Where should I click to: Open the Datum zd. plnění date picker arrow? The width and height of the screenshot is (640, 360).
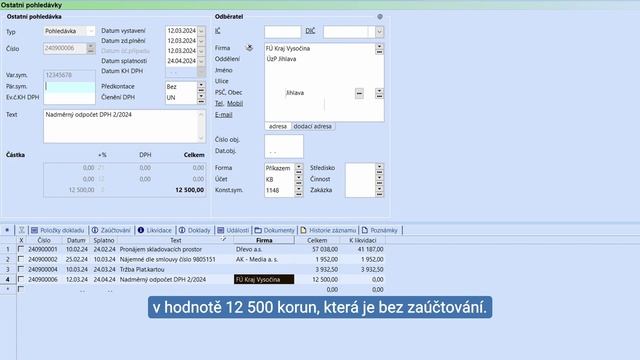(201, 41)
